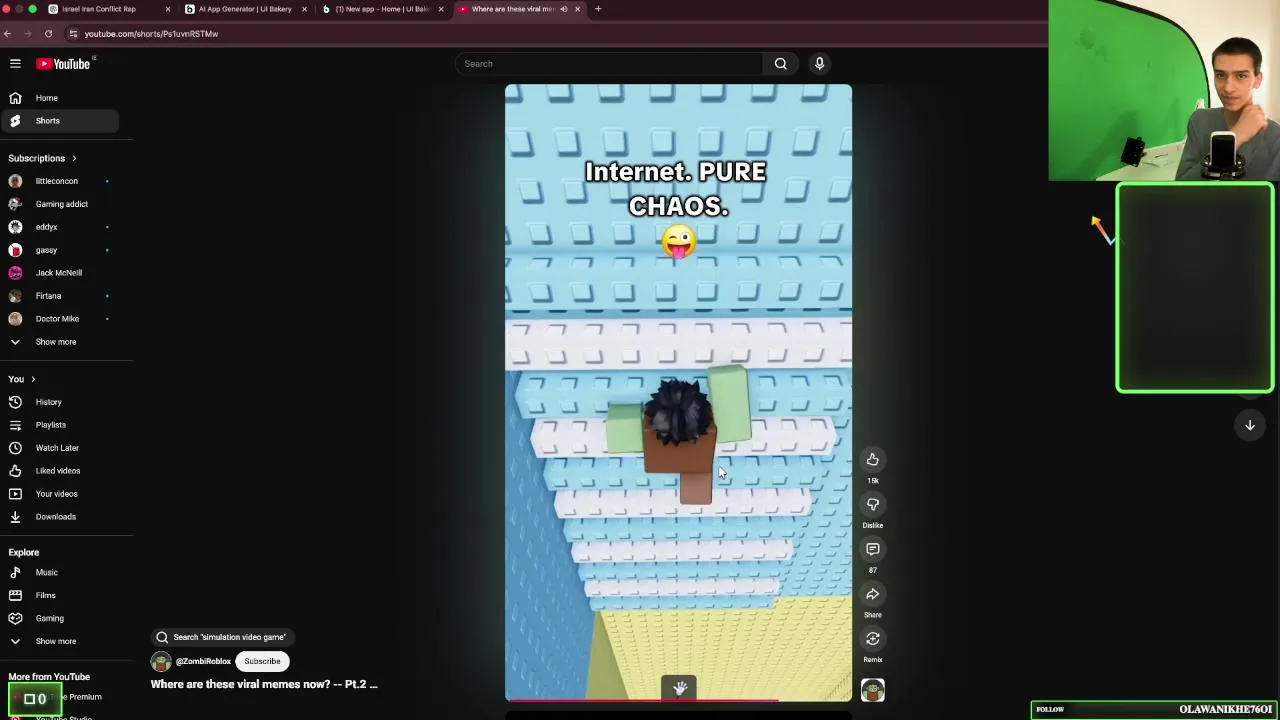Open the sound source thumbnail under Remix

(x=872, y=690)
